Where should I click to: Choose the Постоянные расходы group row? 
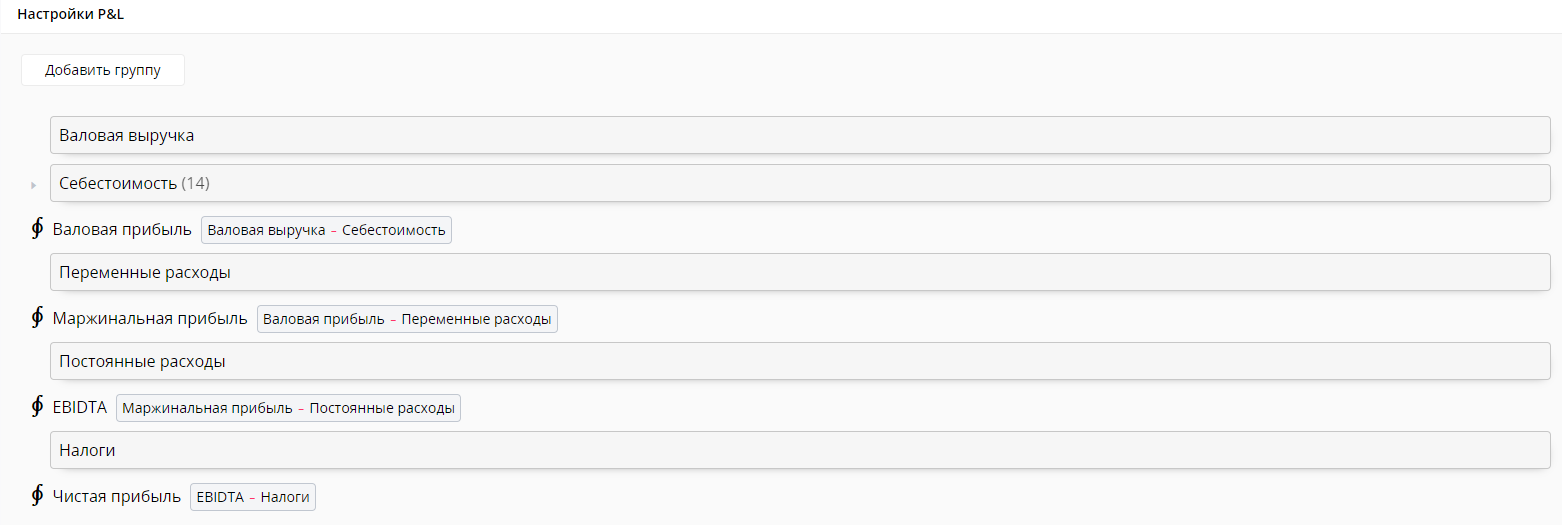[x=799, y=361]
